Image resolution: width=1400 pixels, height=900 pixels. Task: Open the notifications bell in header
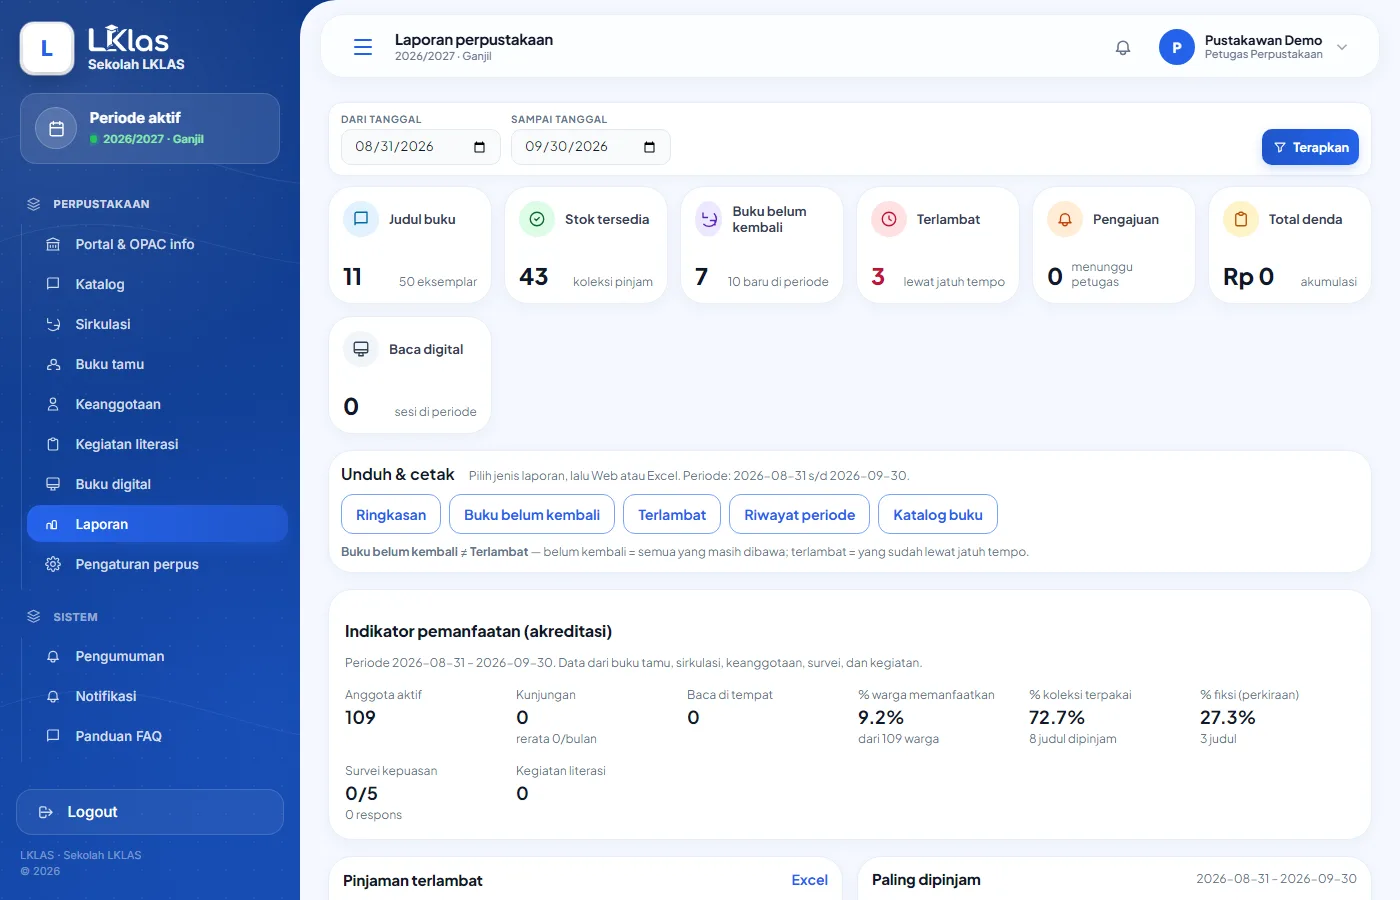click(x=1123, y=47)
